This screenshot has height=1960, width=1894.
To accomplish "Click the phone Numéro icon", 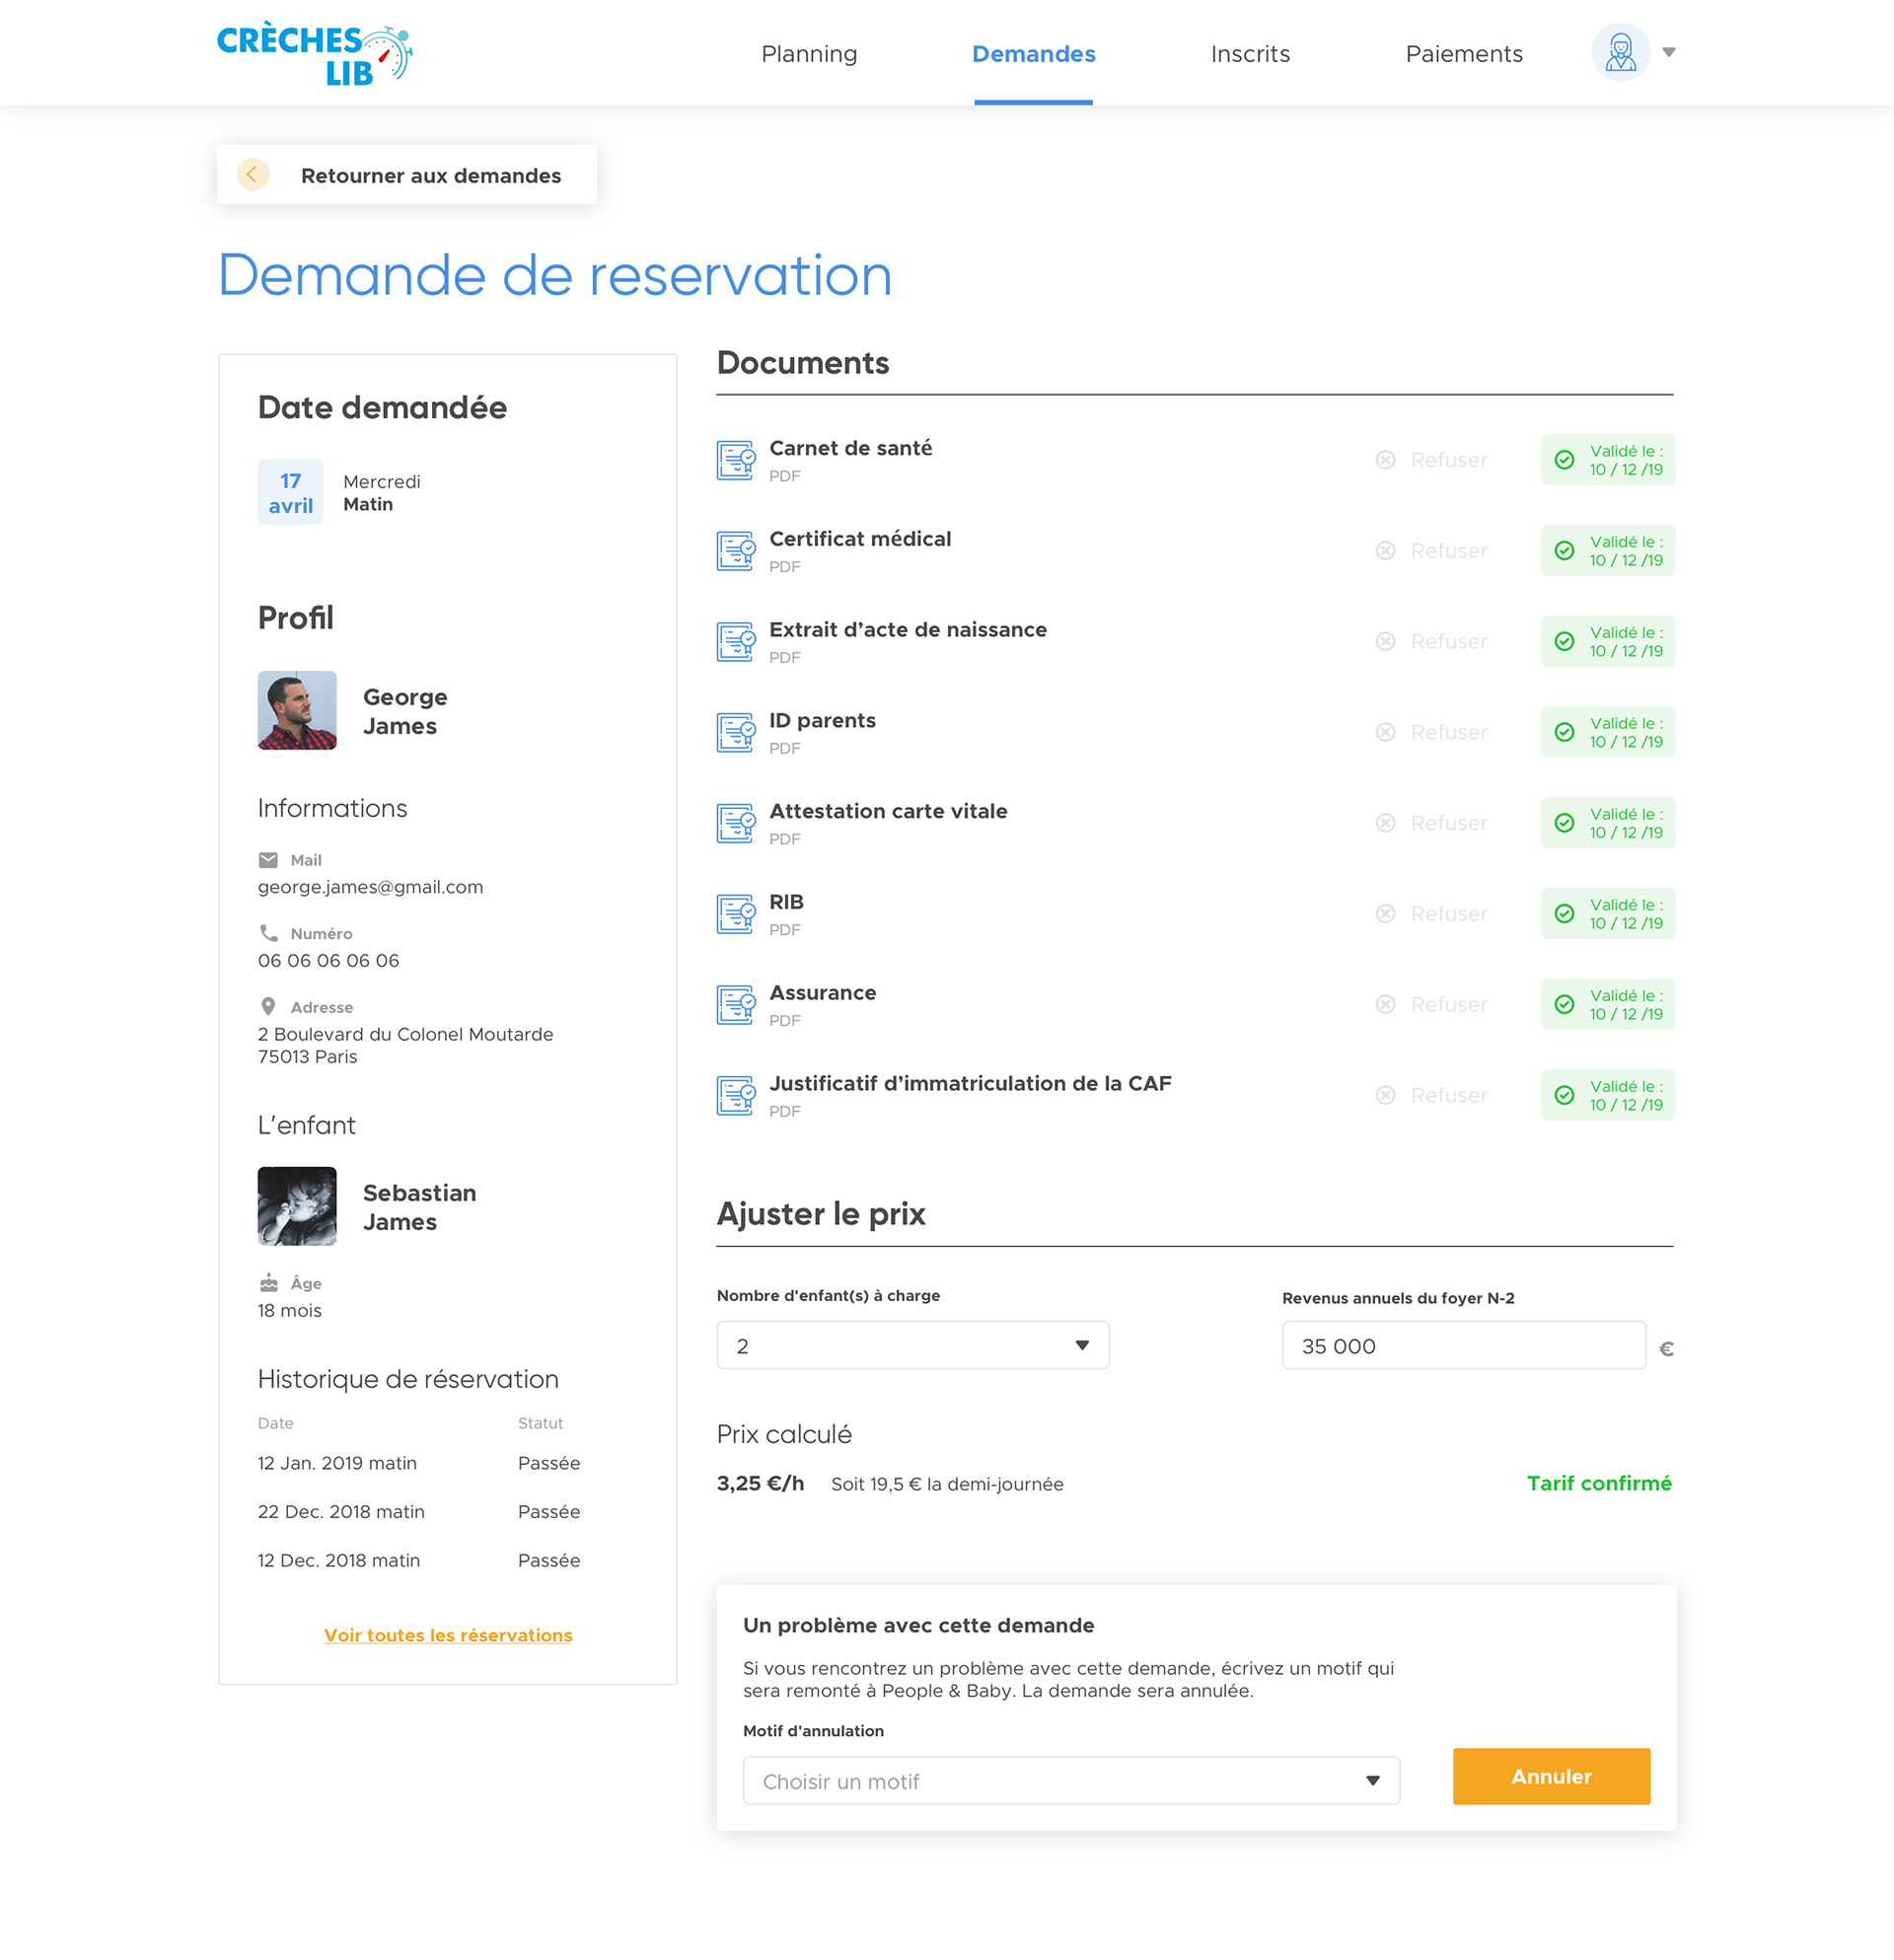I will [268, 933].
